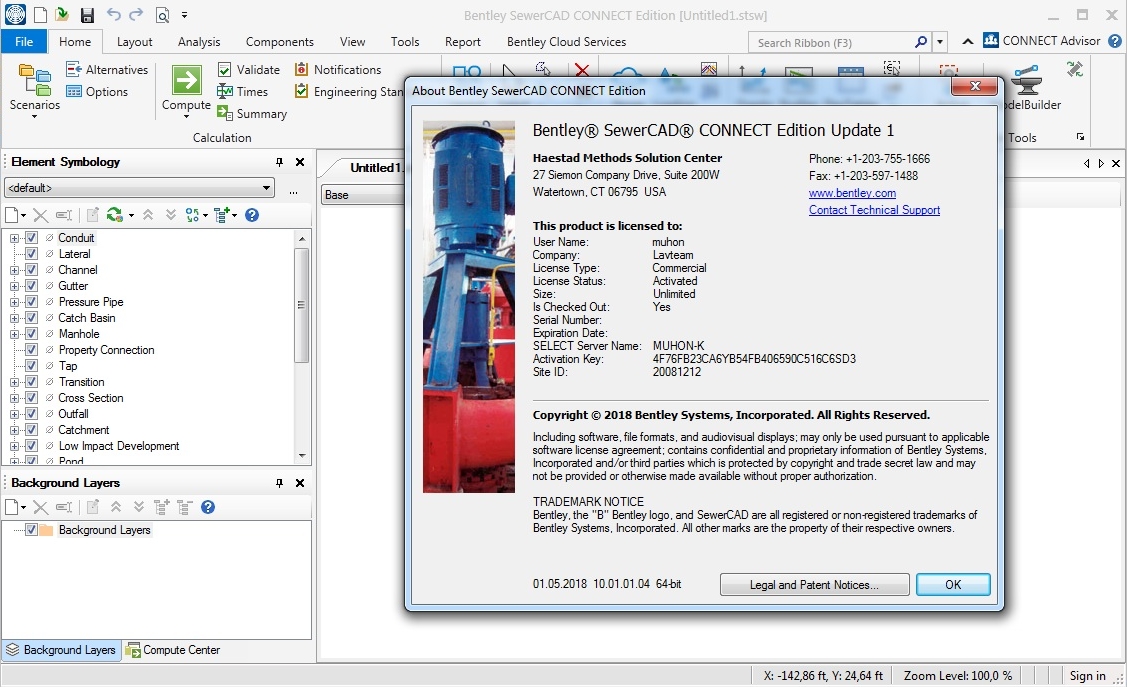Pin the Element Symbology panel
The image size is (1127, 687).
click(x=280, y=162)
